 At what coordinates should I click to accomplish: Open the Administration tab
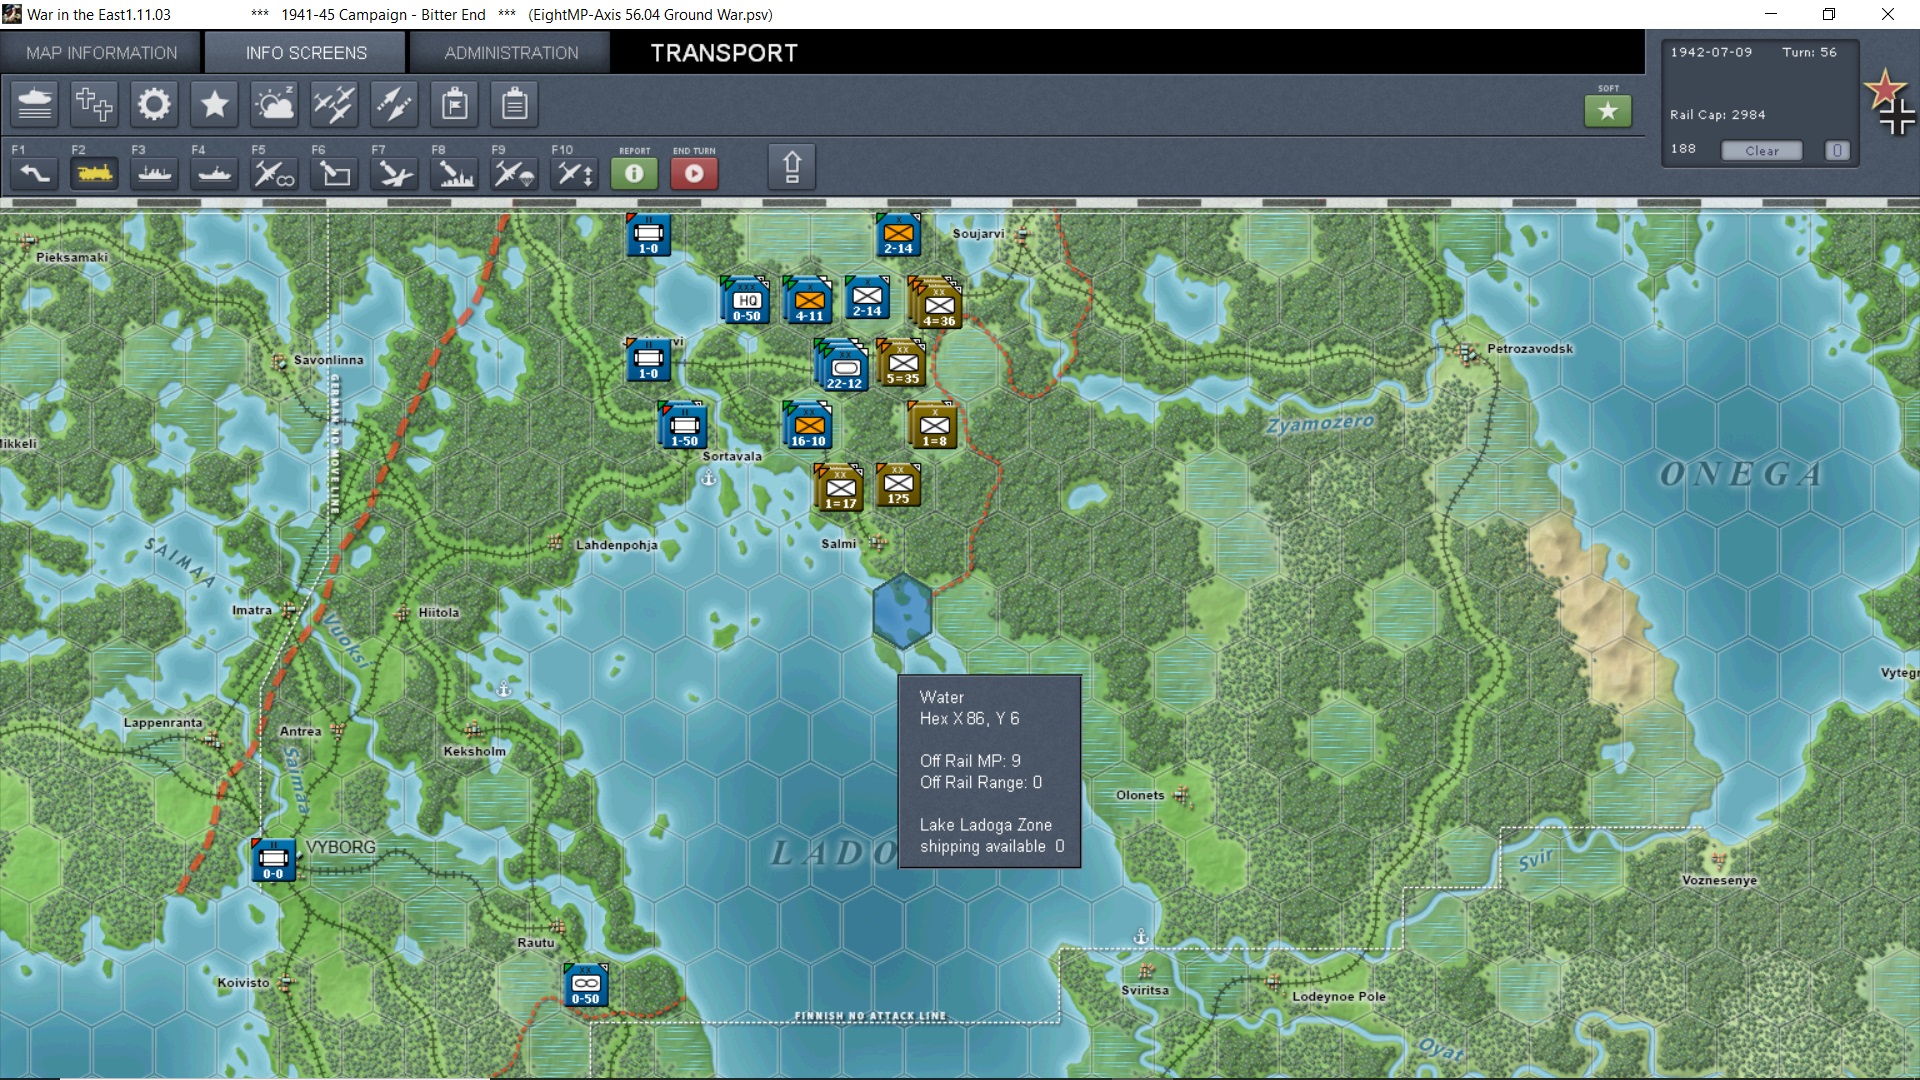[x=511, y=53]
